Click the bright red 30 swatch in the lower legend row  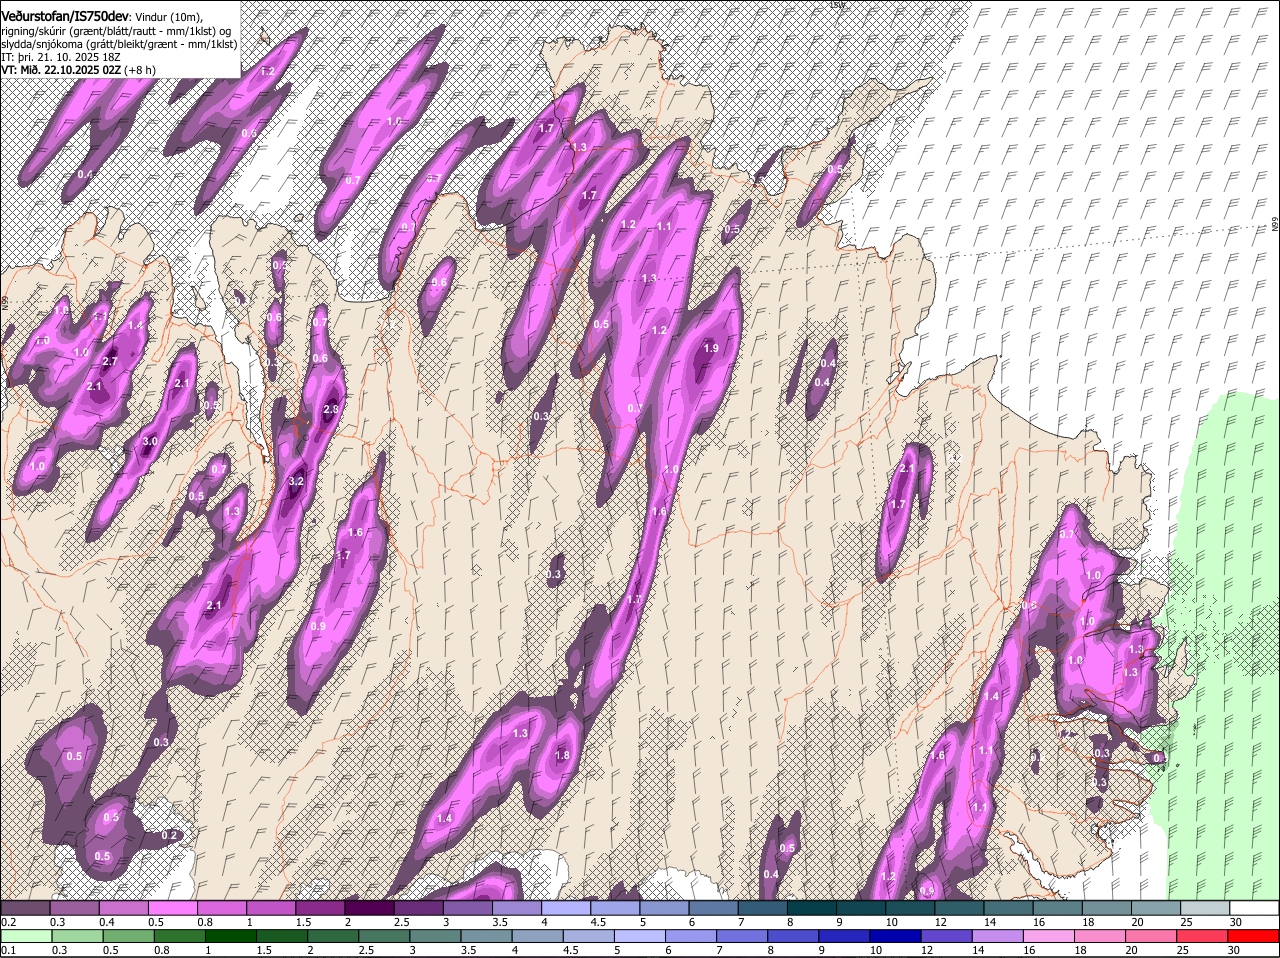click(x=1254, y=937)
